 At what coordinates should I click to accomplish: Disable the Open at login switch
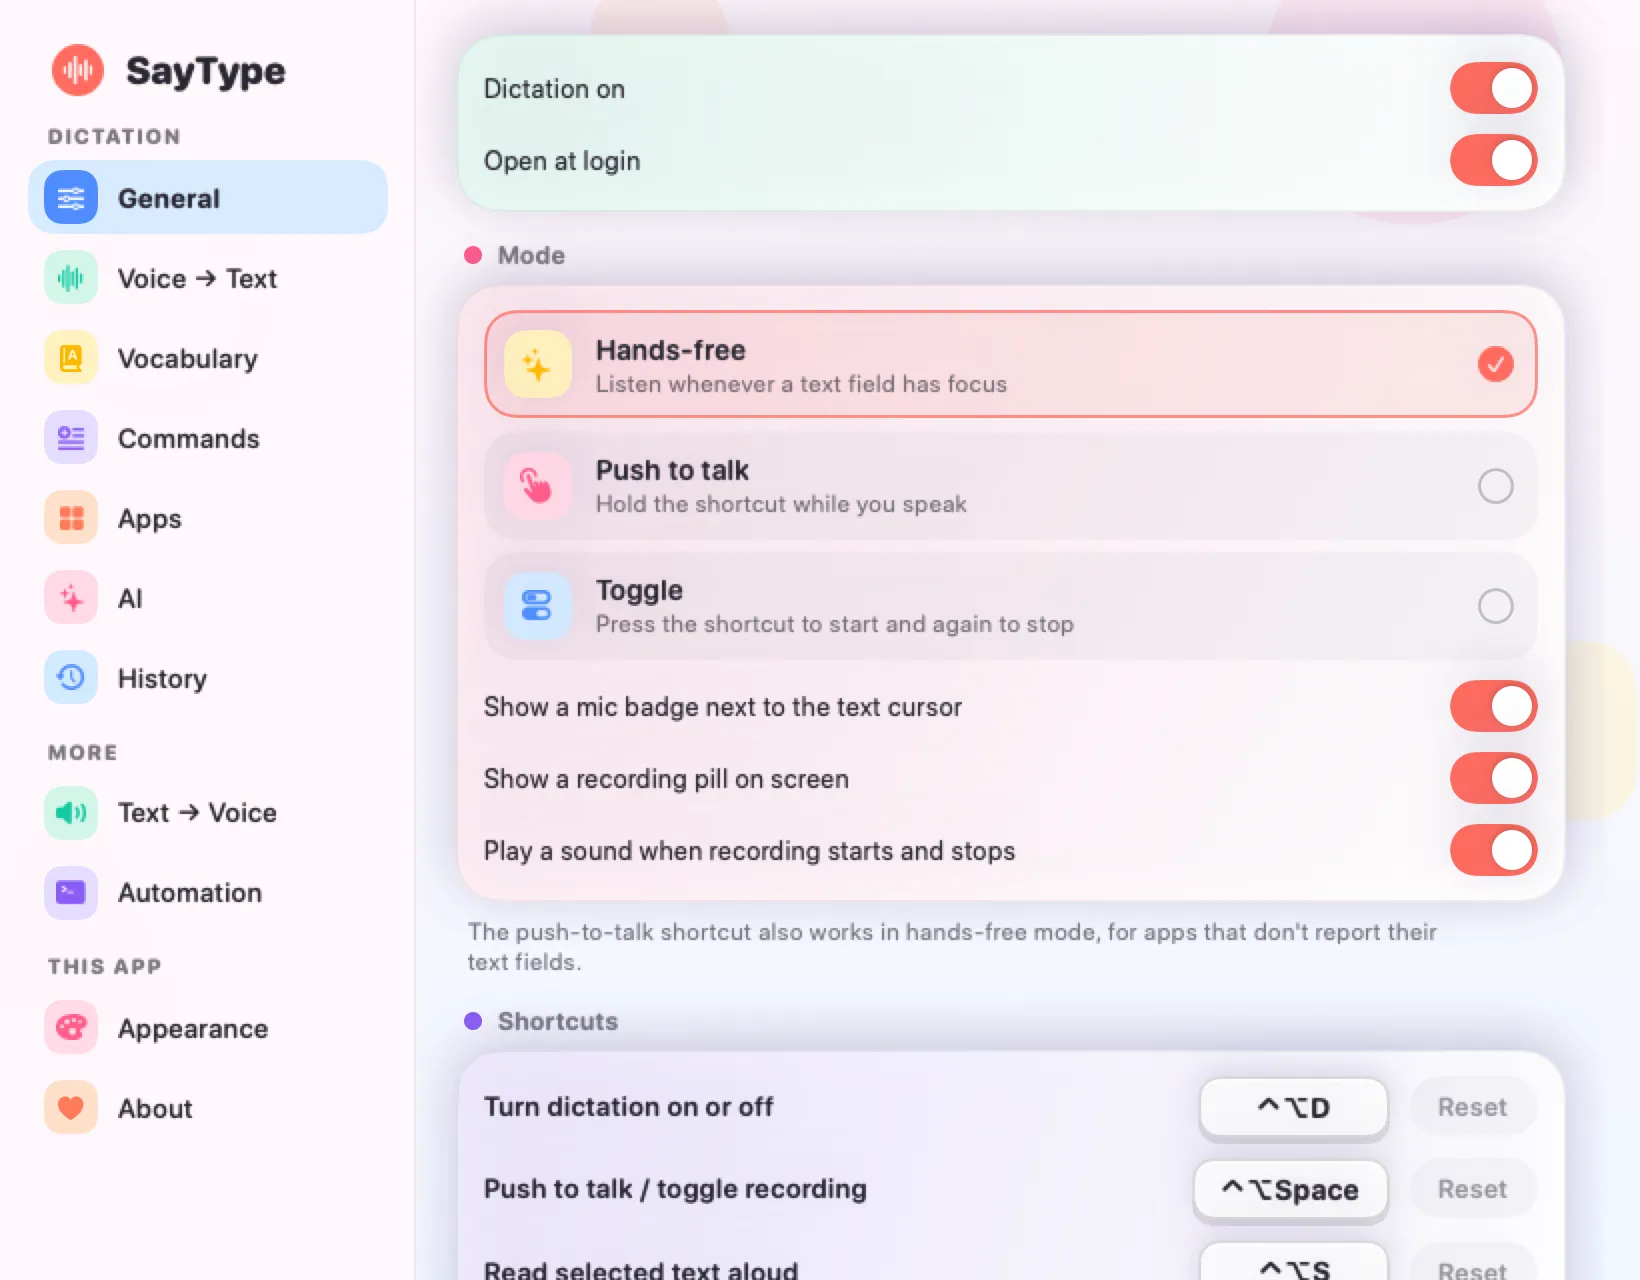click(x=1493, y=160)
